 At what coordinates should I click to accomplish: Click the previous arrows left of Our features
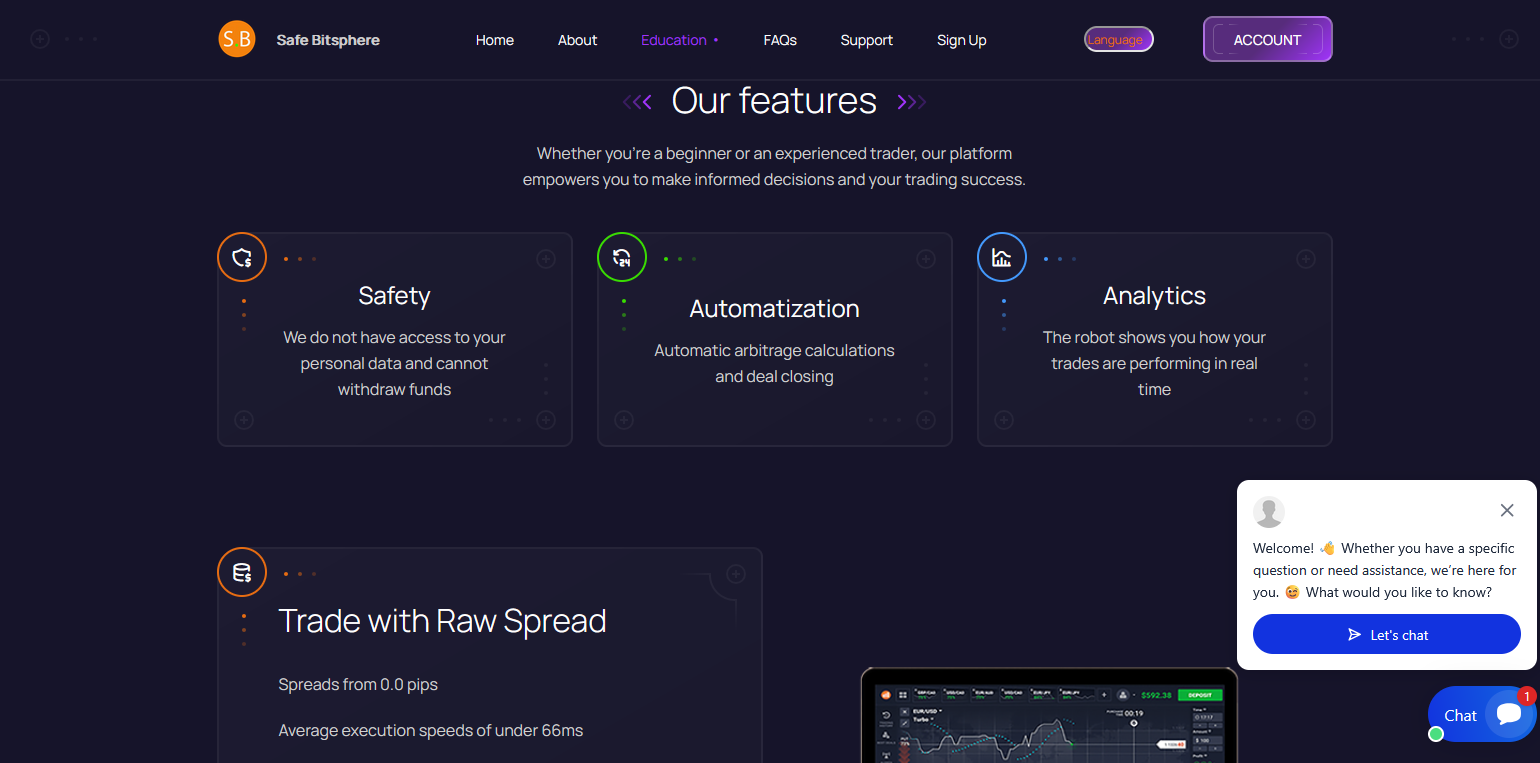pyautogui.click(x=637, y=101)
